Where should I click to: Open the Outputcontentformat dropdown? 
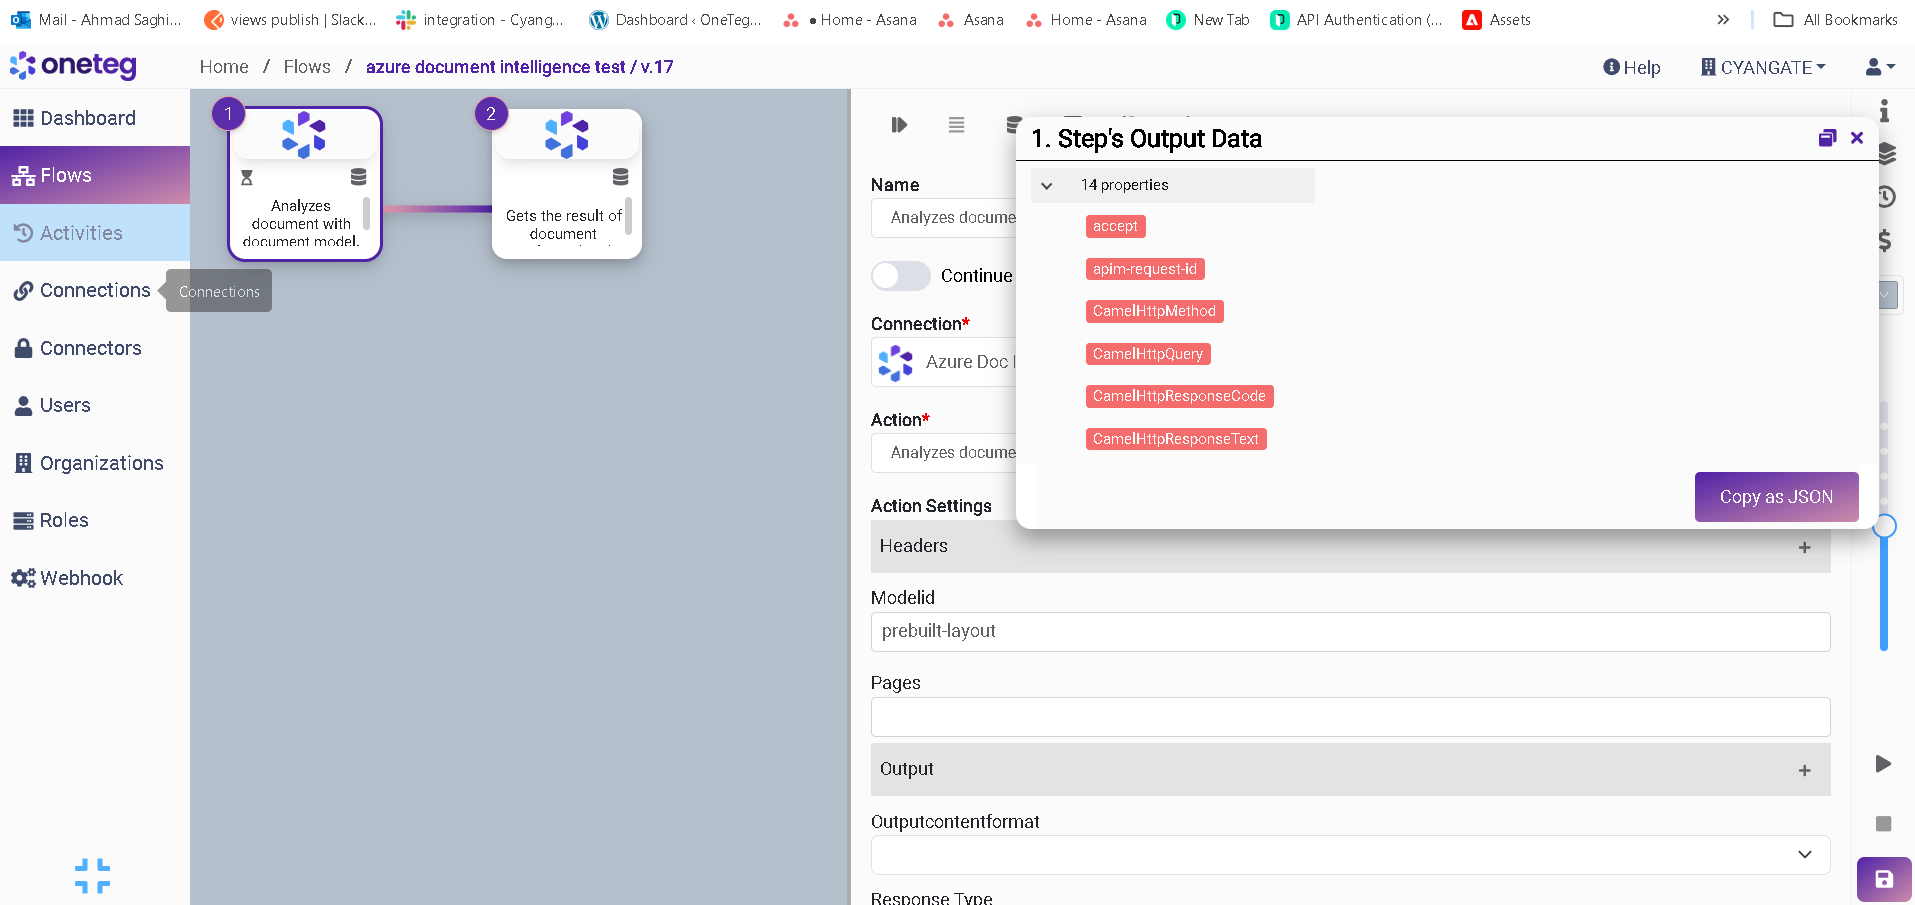click(x=1804, y=855)
